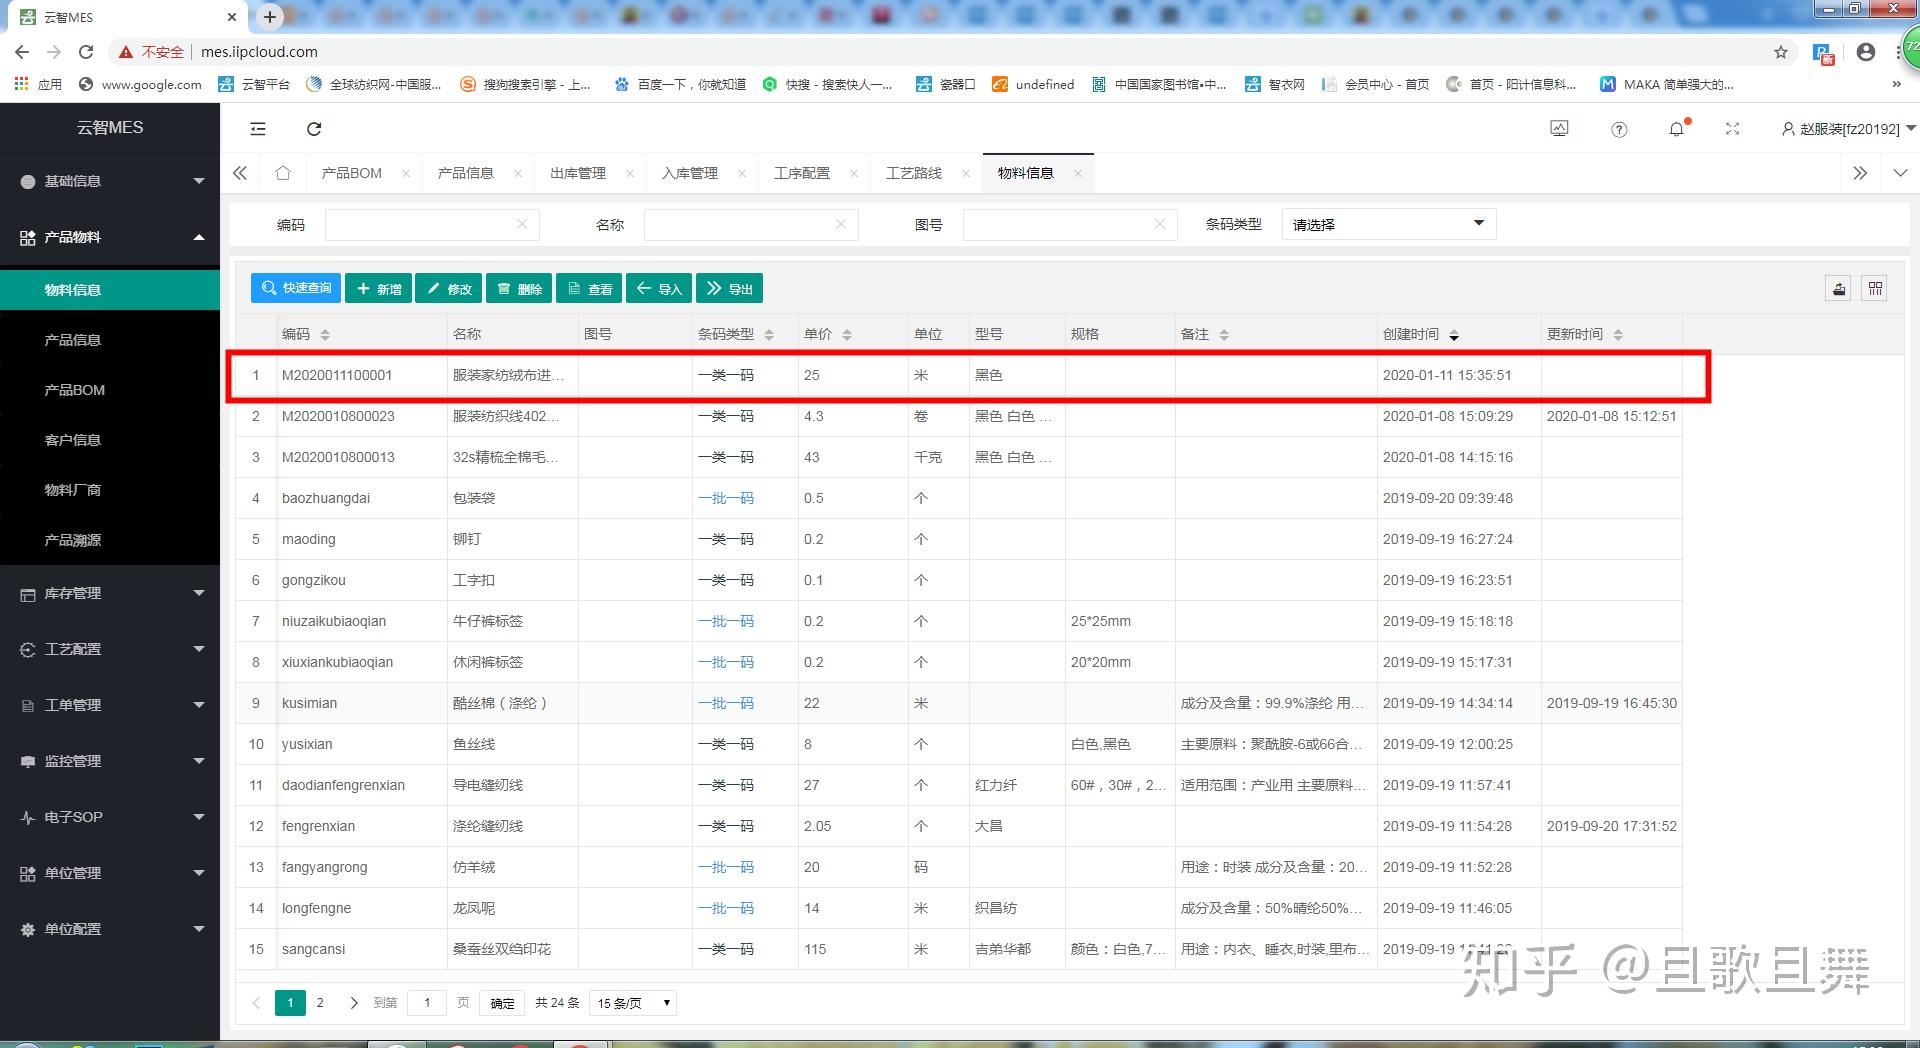Click the 查看 button
This screenshot has width=1920, height=1048.
[589, 288]
